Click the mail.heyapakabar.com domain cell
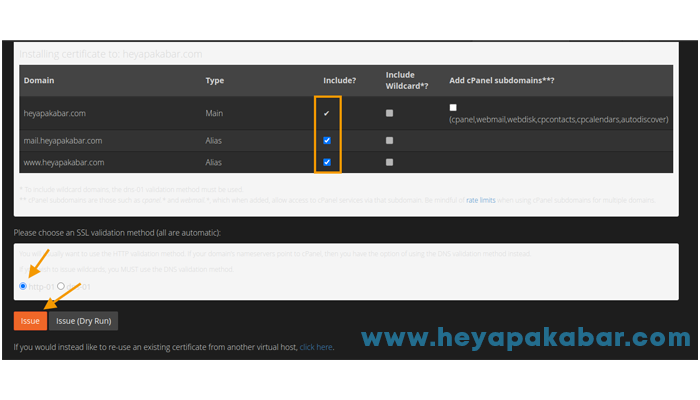700x400 pixels. (63, 141)
